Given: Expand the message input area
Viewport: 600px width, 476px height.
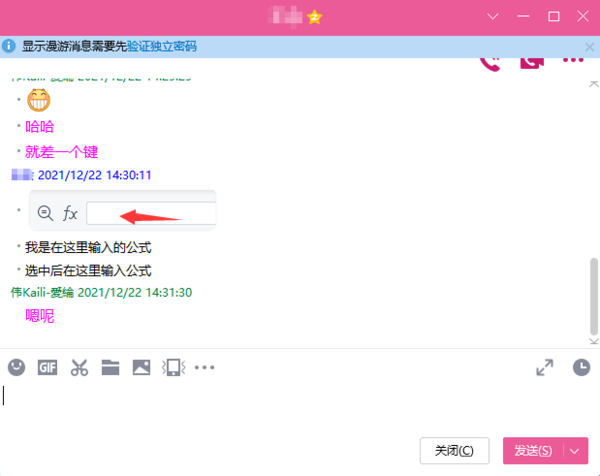Looking at the screenshot, I should pyautogui.click(x=545, y=368).
